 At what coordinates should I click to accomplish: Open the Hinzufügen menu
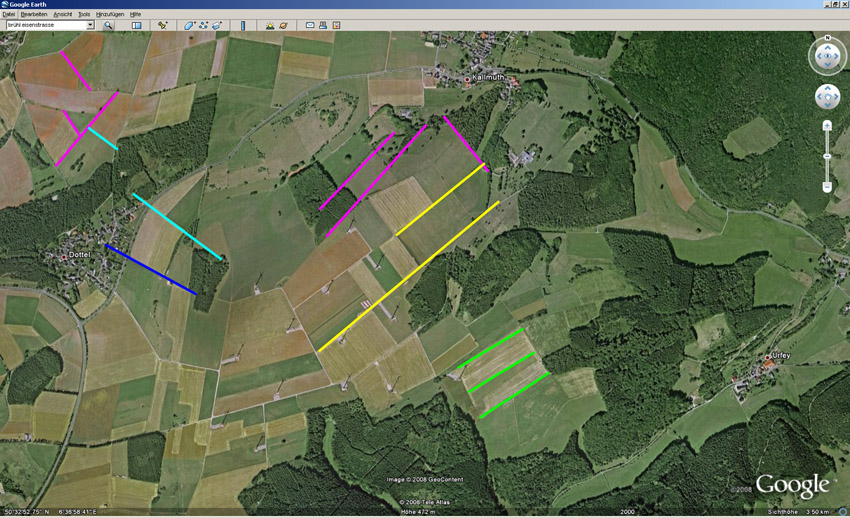110,14
